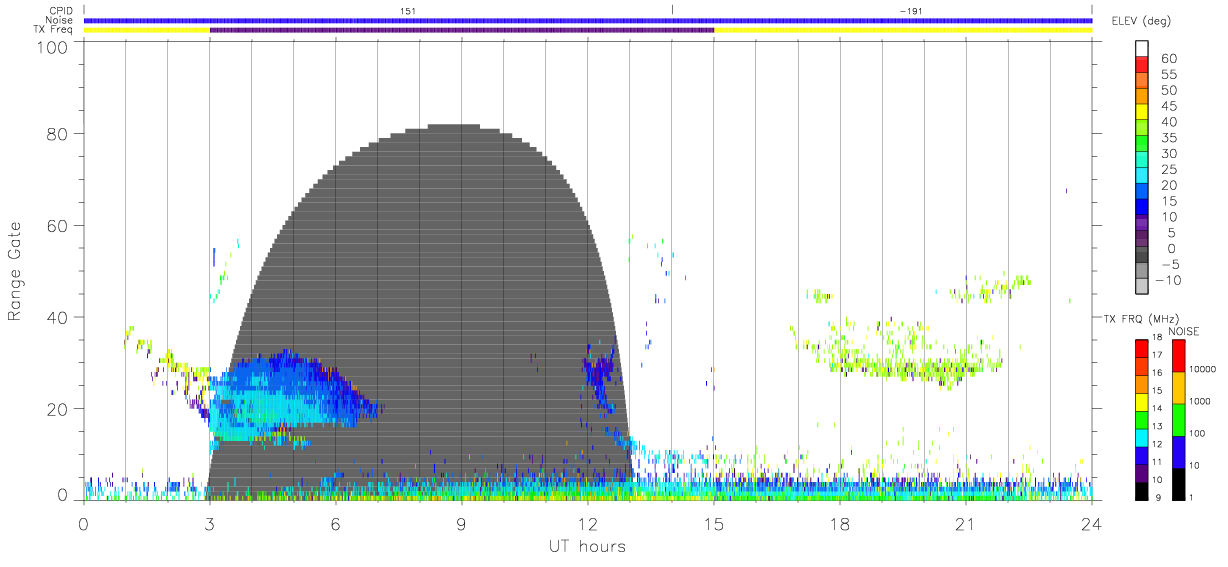Click the '10000' label on NOISE scale
The width and height of the screenshot is (1228, 567).
pyautogui.click(x=1203, y=370)
